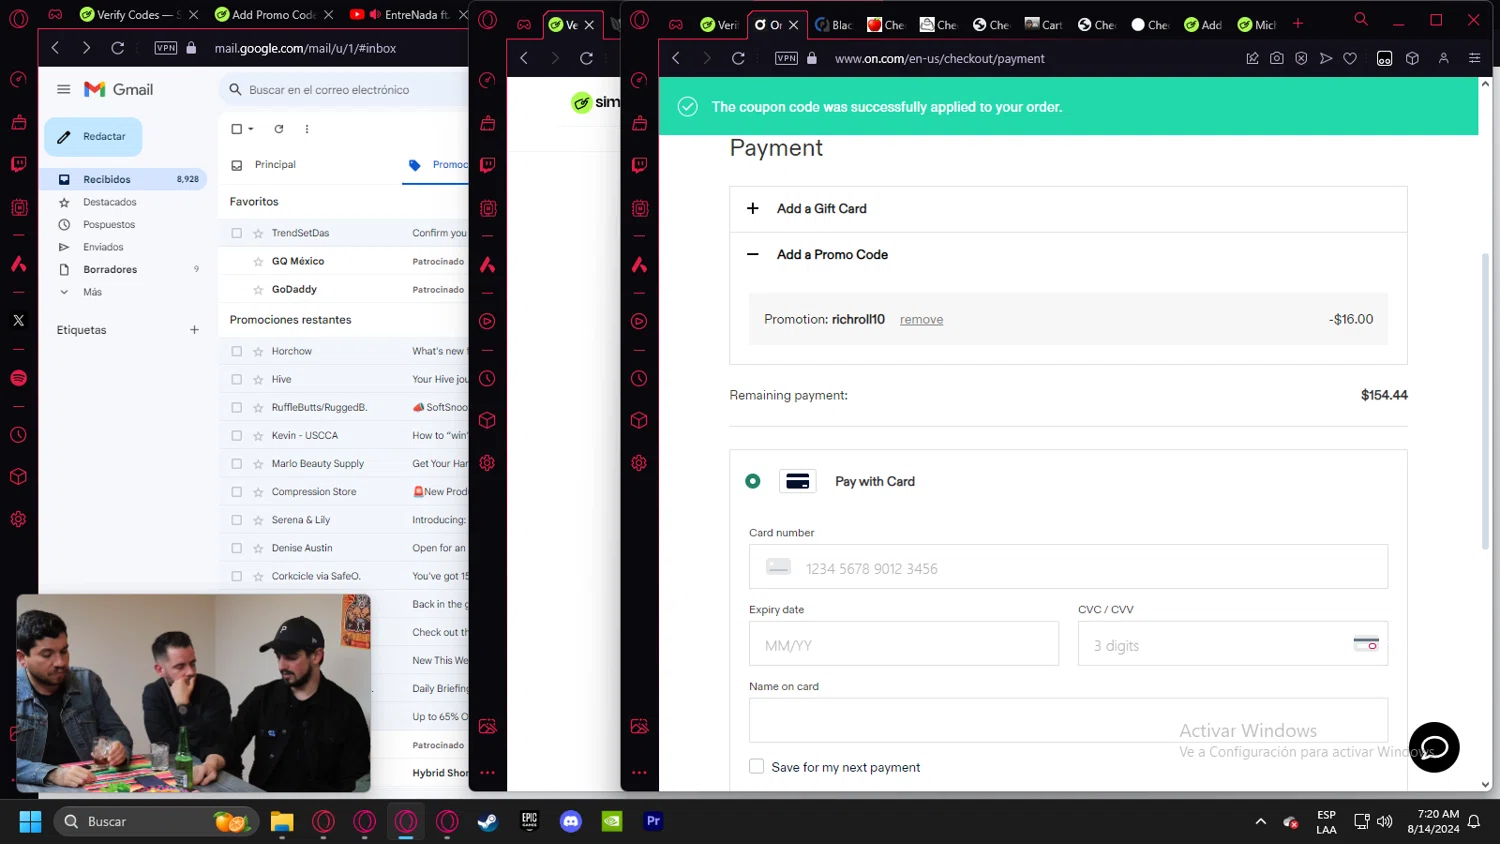Open the live chat bubble button

pyautogui.click(x=1434, y=747)
